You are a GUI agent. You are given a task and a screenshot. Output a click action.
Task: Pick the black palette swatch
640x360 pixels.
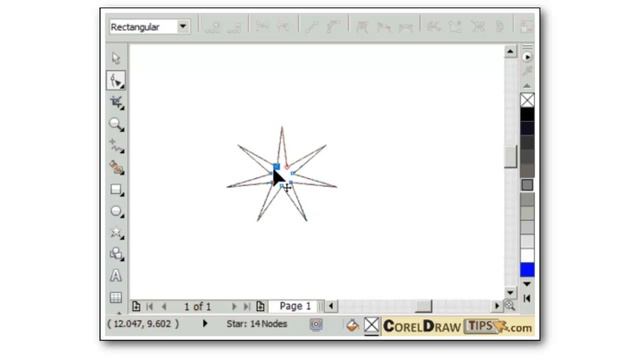pos(527,114)
